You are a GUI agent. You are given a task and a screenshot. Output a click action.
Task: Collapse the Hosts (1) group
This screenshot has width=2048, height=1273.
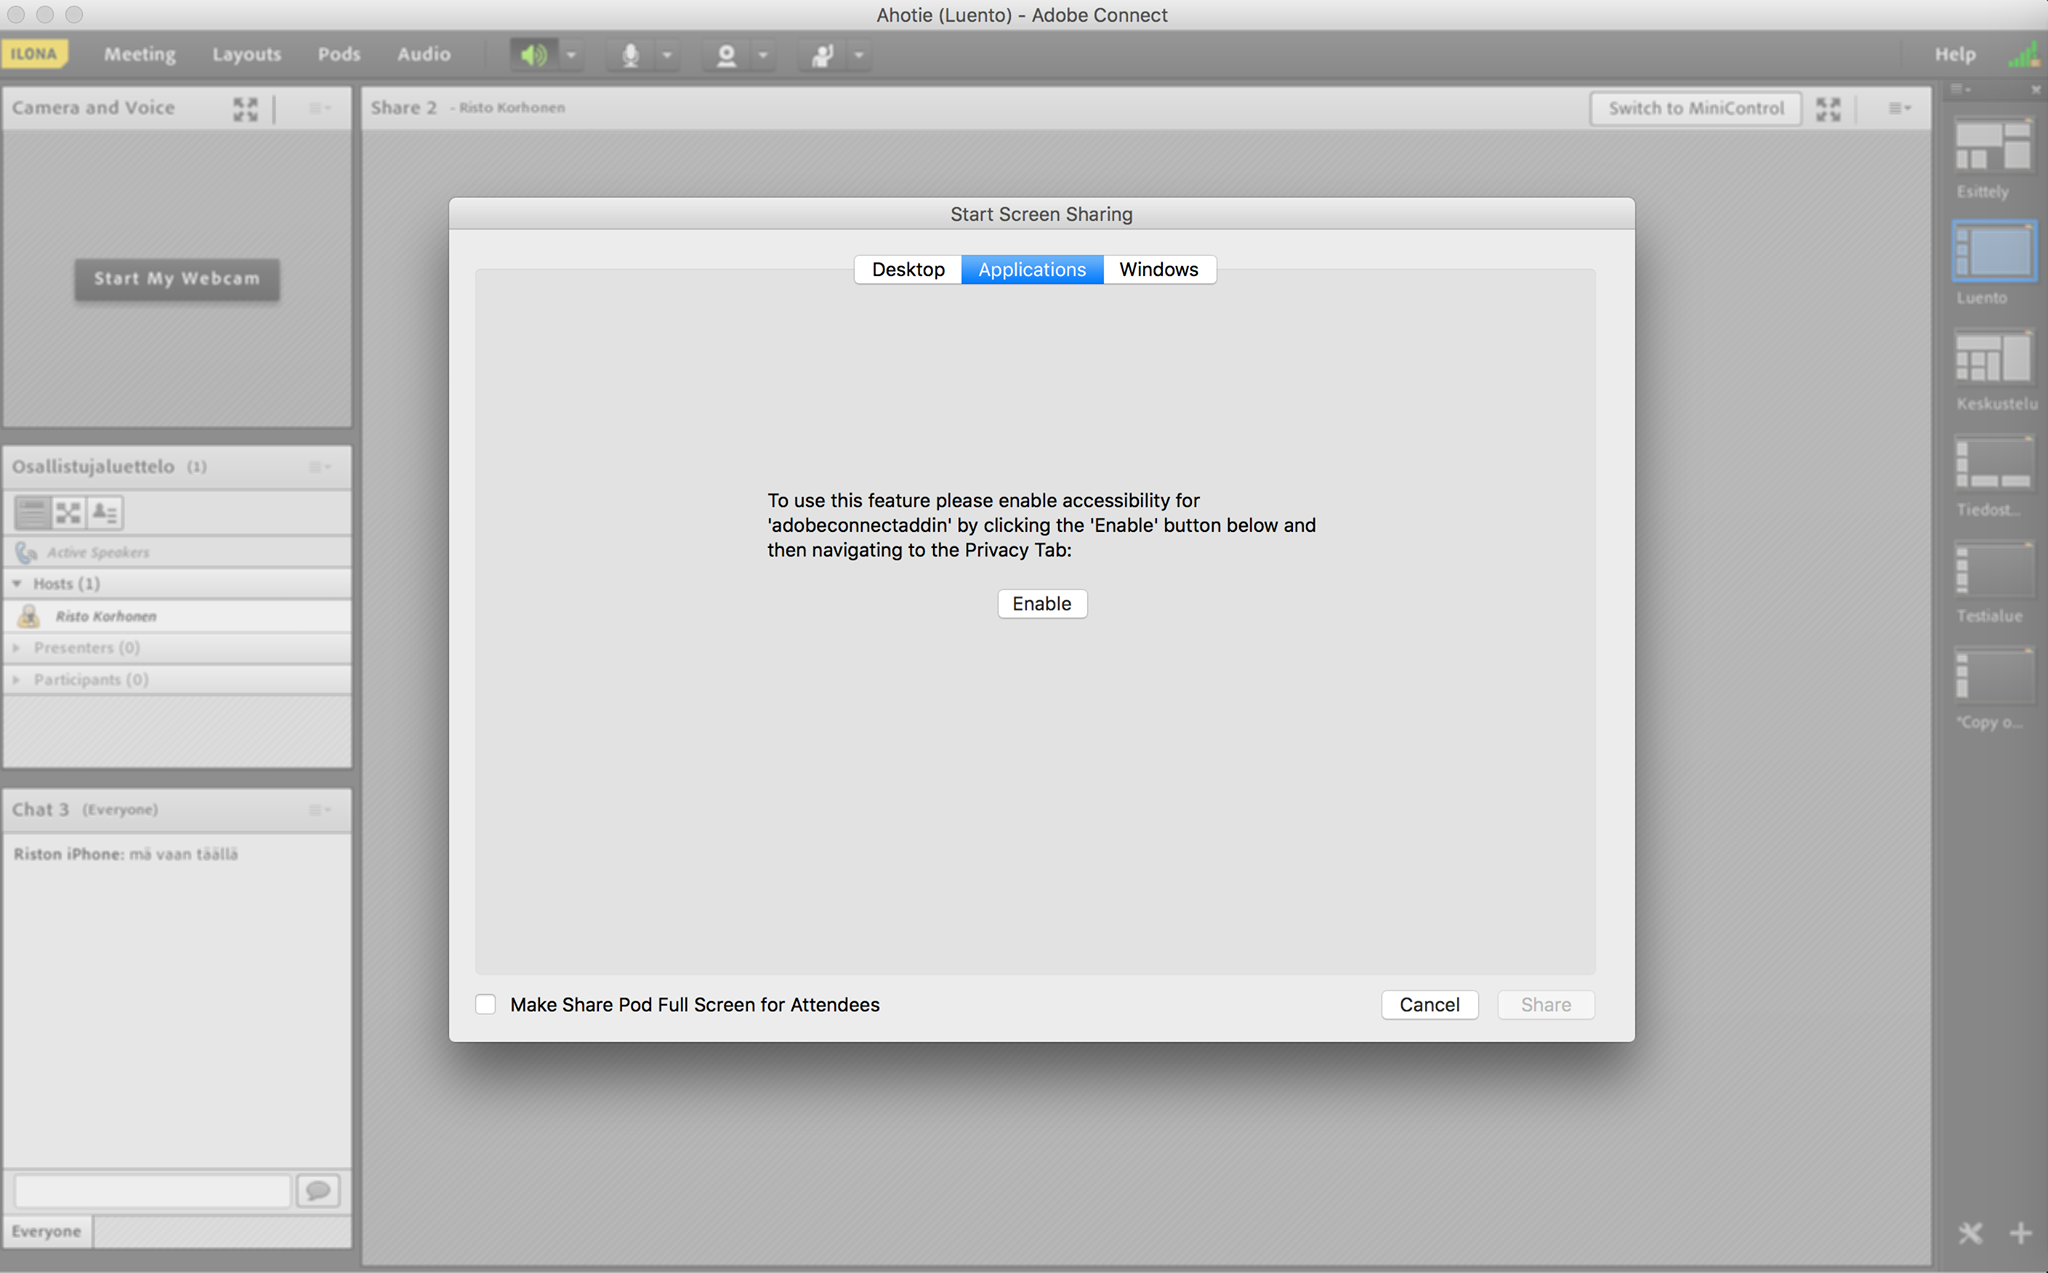point(17,583)
